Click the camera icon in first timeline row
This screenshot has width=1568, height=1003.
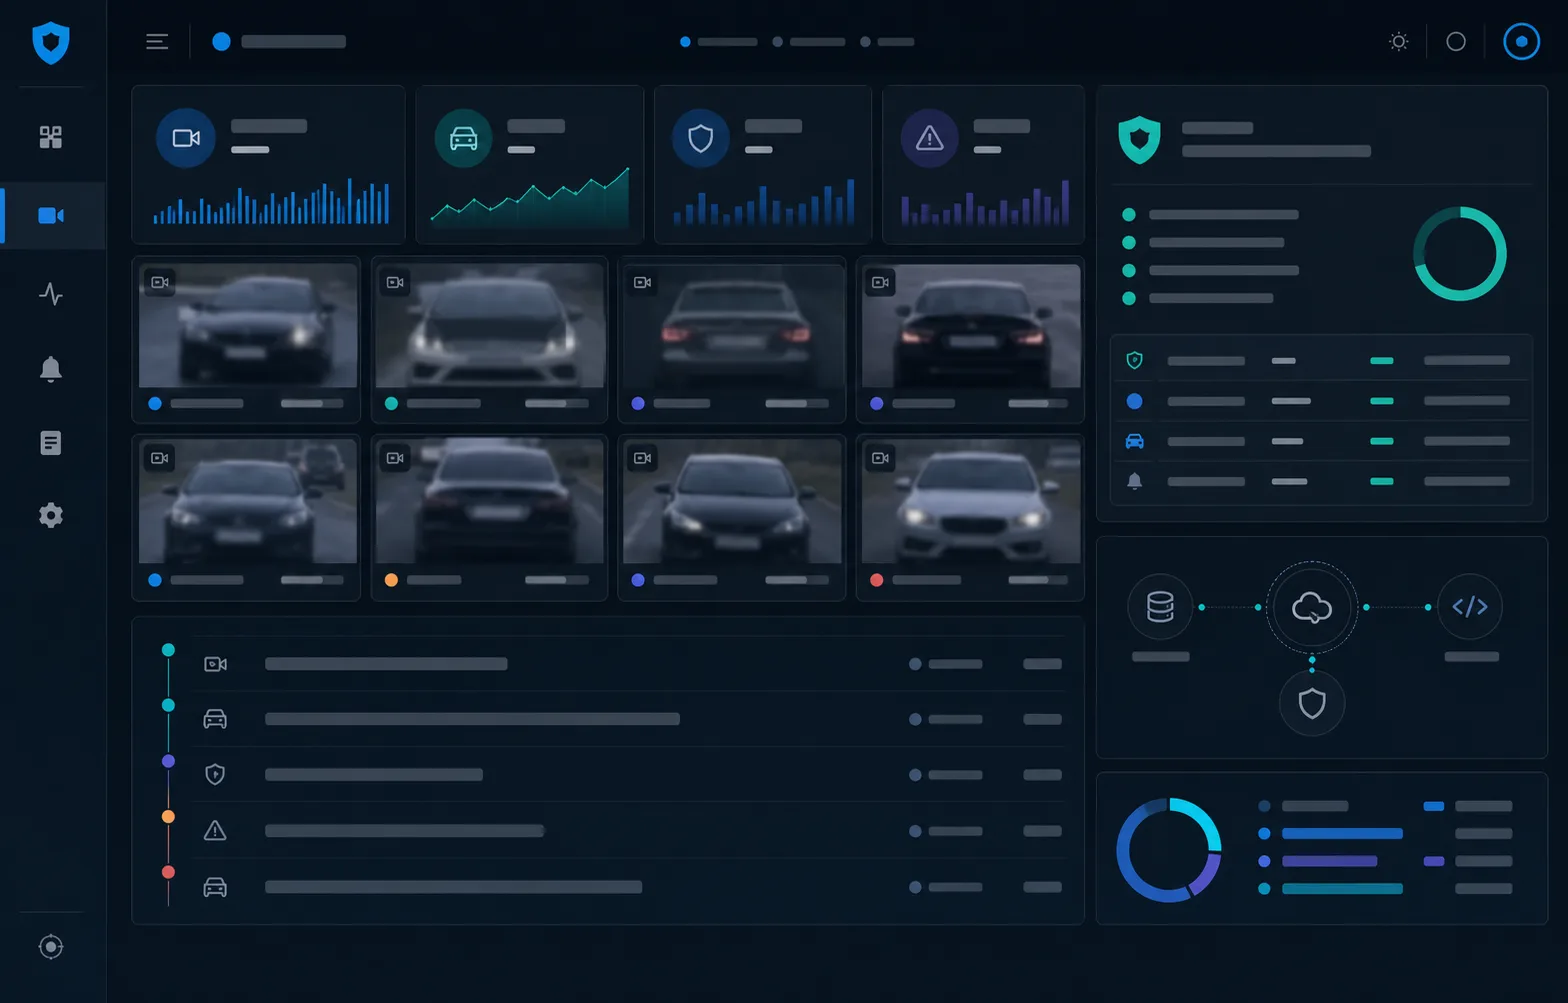click(215, 664)
